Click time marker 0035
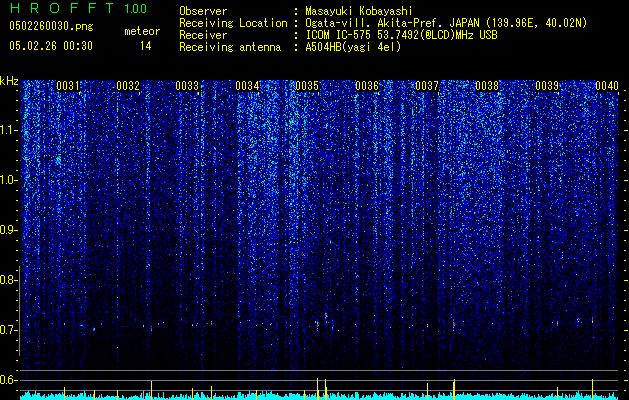The image size is (629, 400). (x=307, y=86)
